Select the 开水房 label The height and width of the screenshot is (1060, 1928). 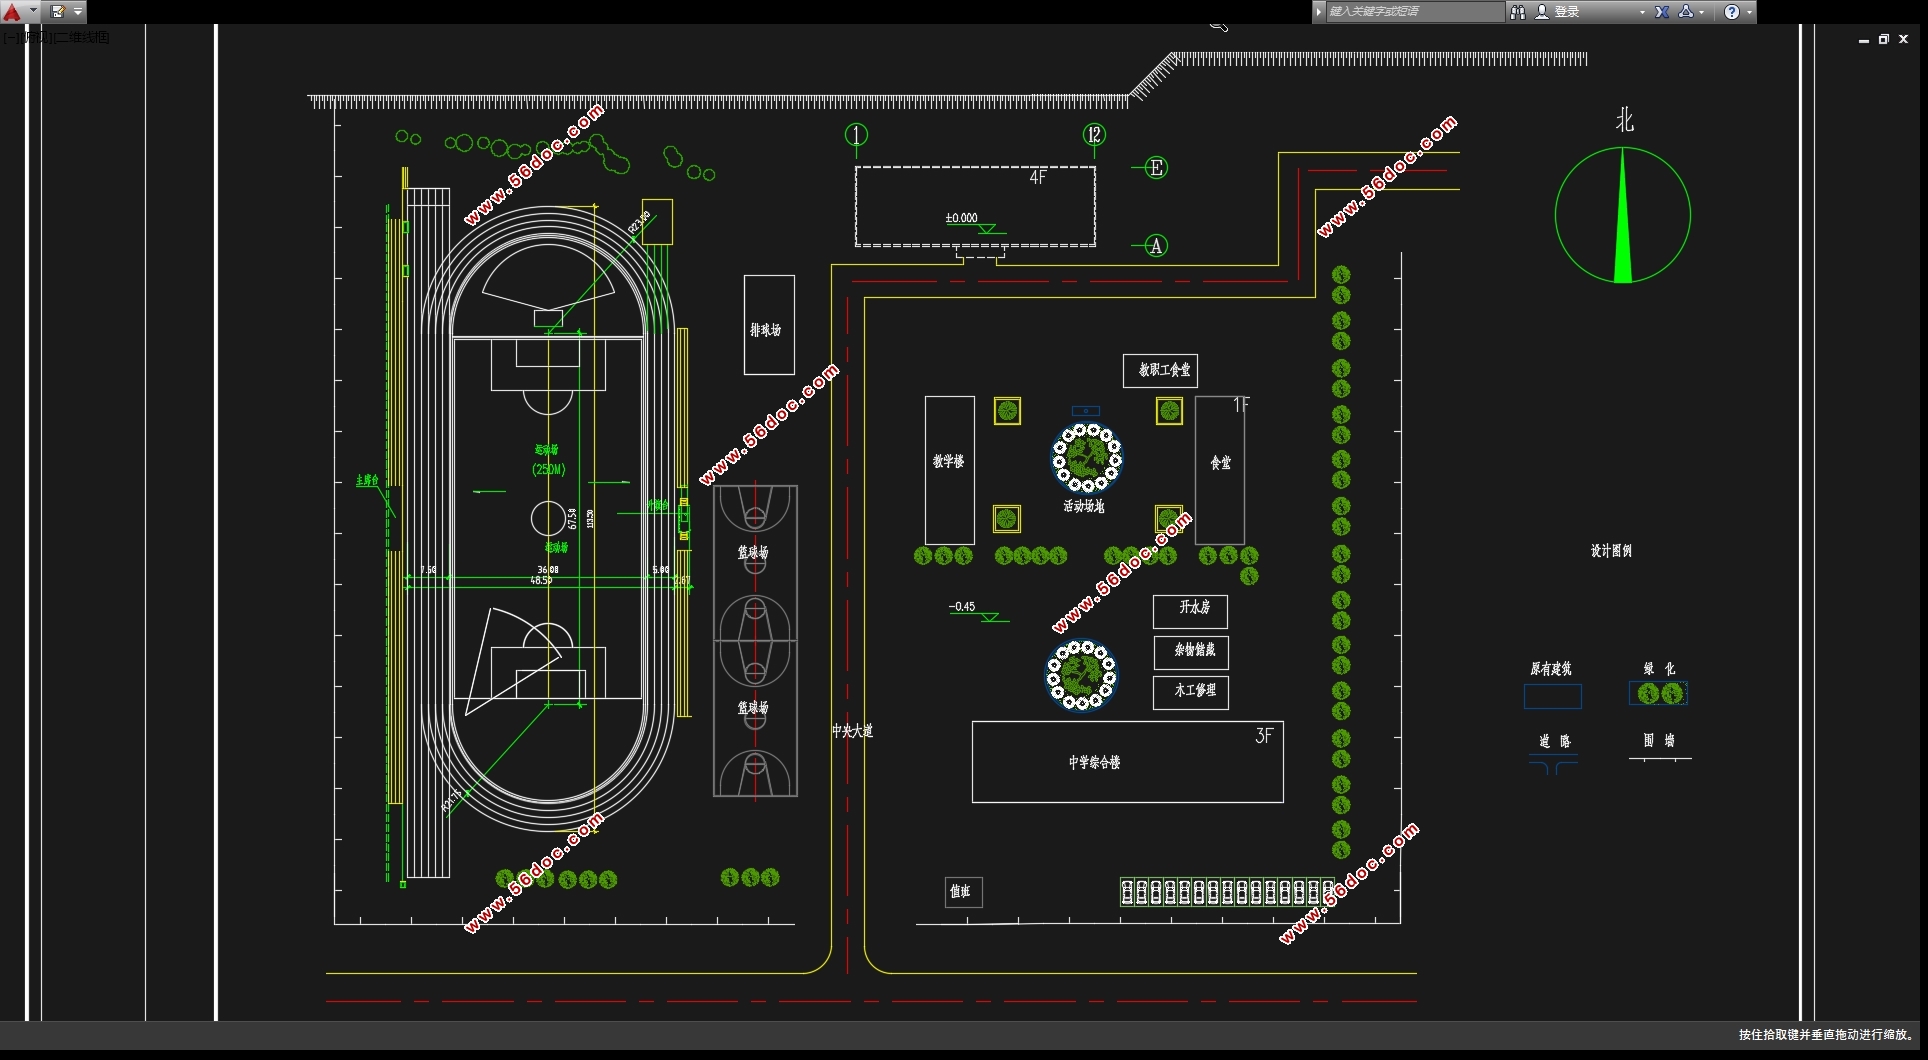[x=1195, y=607]
